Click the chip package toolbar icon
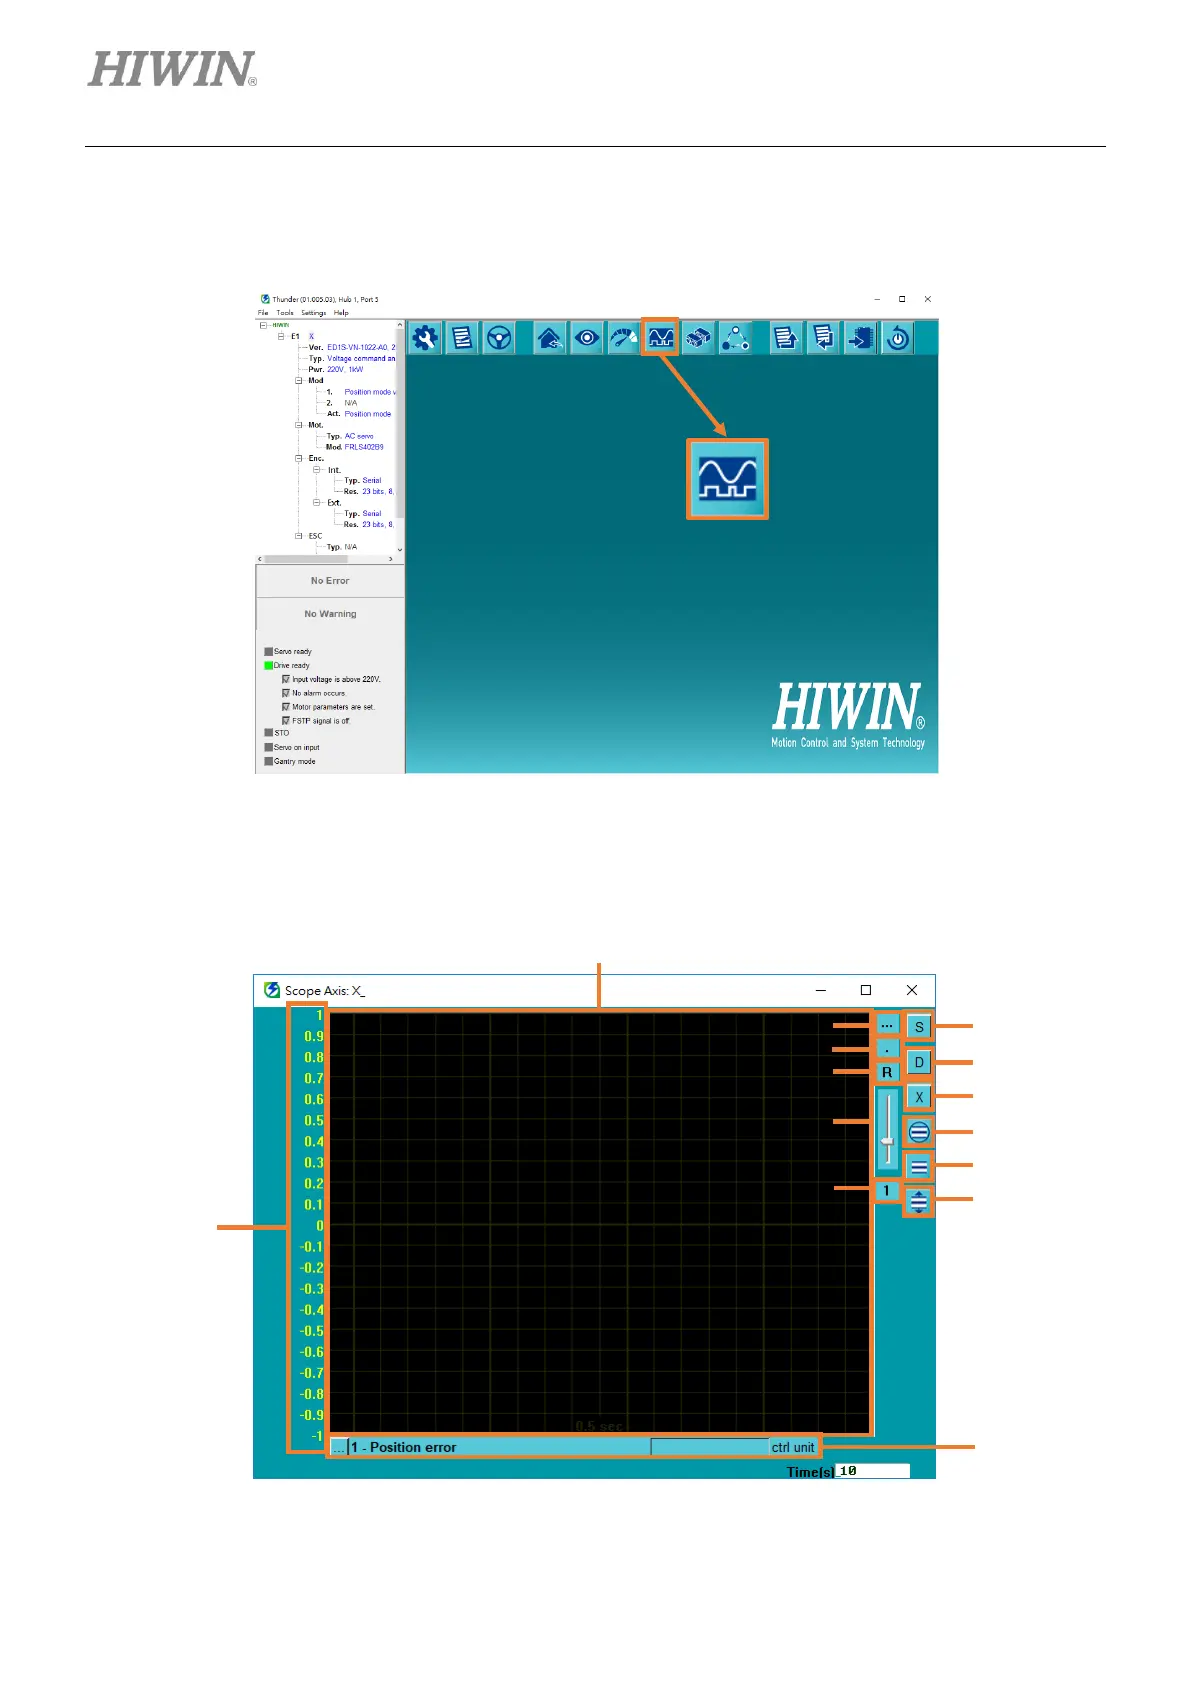Viewport: 1191px width, 1684px height. pyautogui.click(x=698, y=338)
